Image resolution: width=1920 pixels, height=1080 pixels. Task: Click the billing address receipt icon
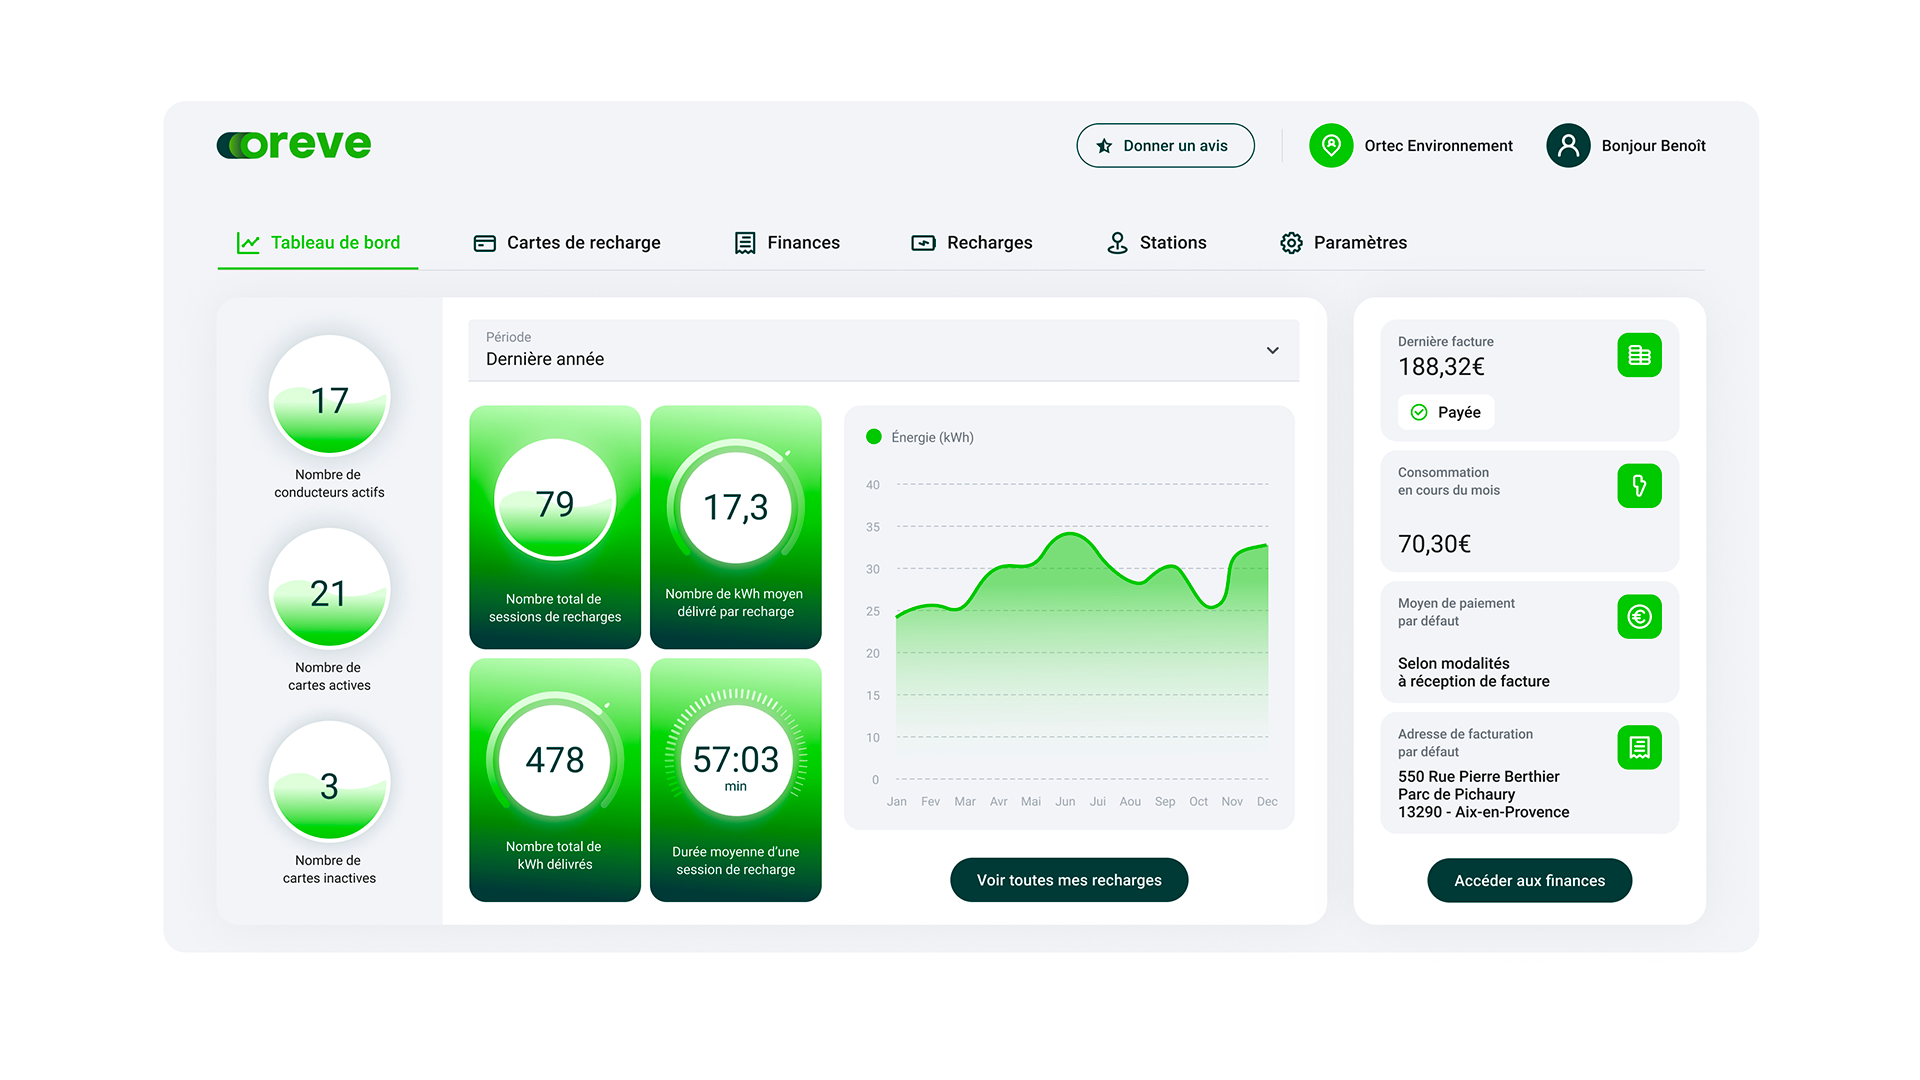click(x=1639, y=747)
